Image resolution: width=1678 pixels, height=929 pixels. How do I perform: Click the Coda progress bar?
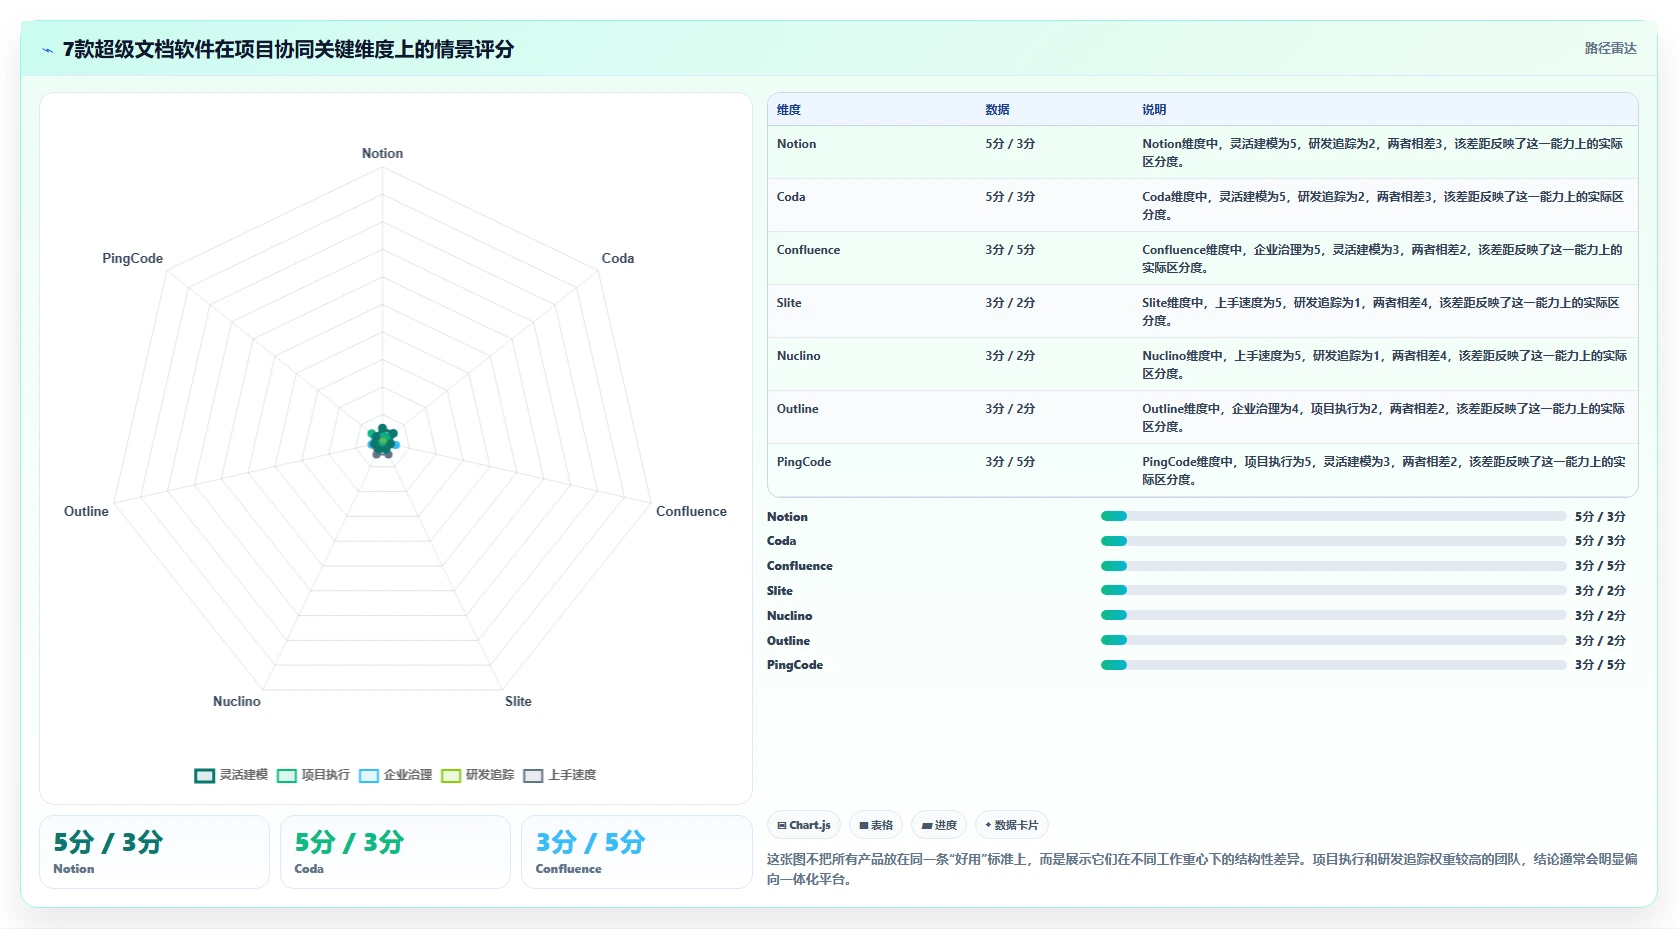[1333, 541]
